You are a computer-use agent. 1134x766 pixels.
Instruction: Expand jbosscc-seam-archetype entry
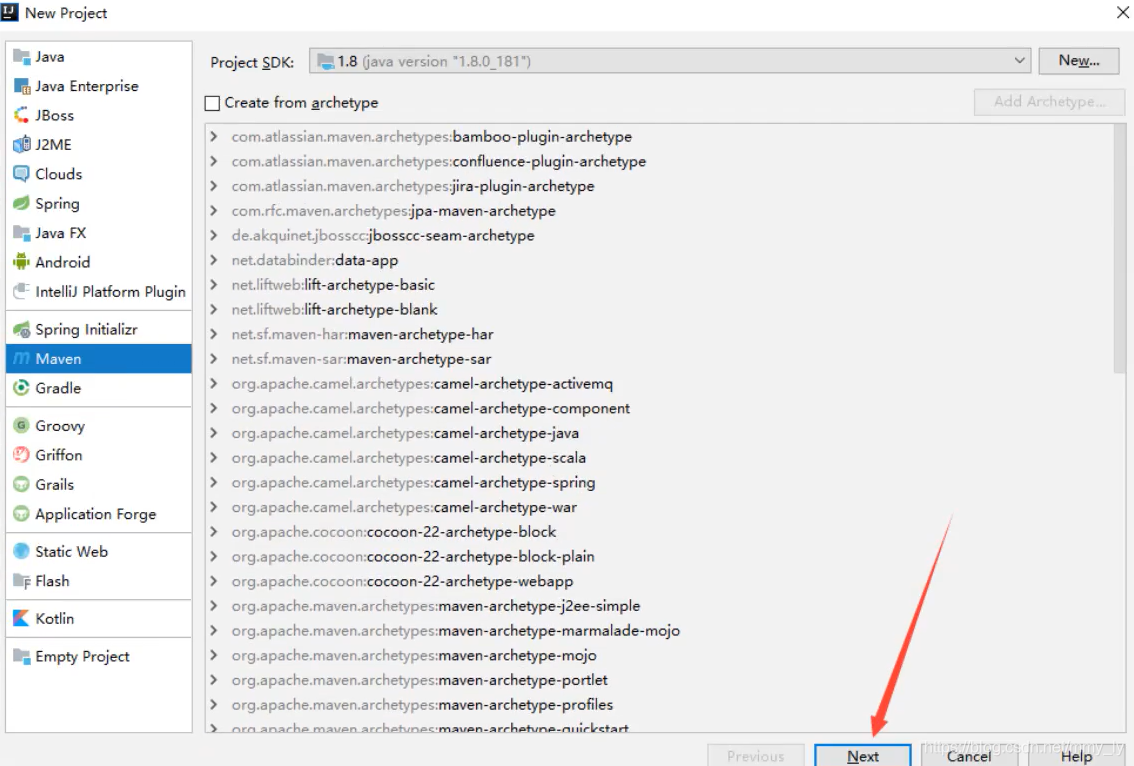click(x=213, y=235)
